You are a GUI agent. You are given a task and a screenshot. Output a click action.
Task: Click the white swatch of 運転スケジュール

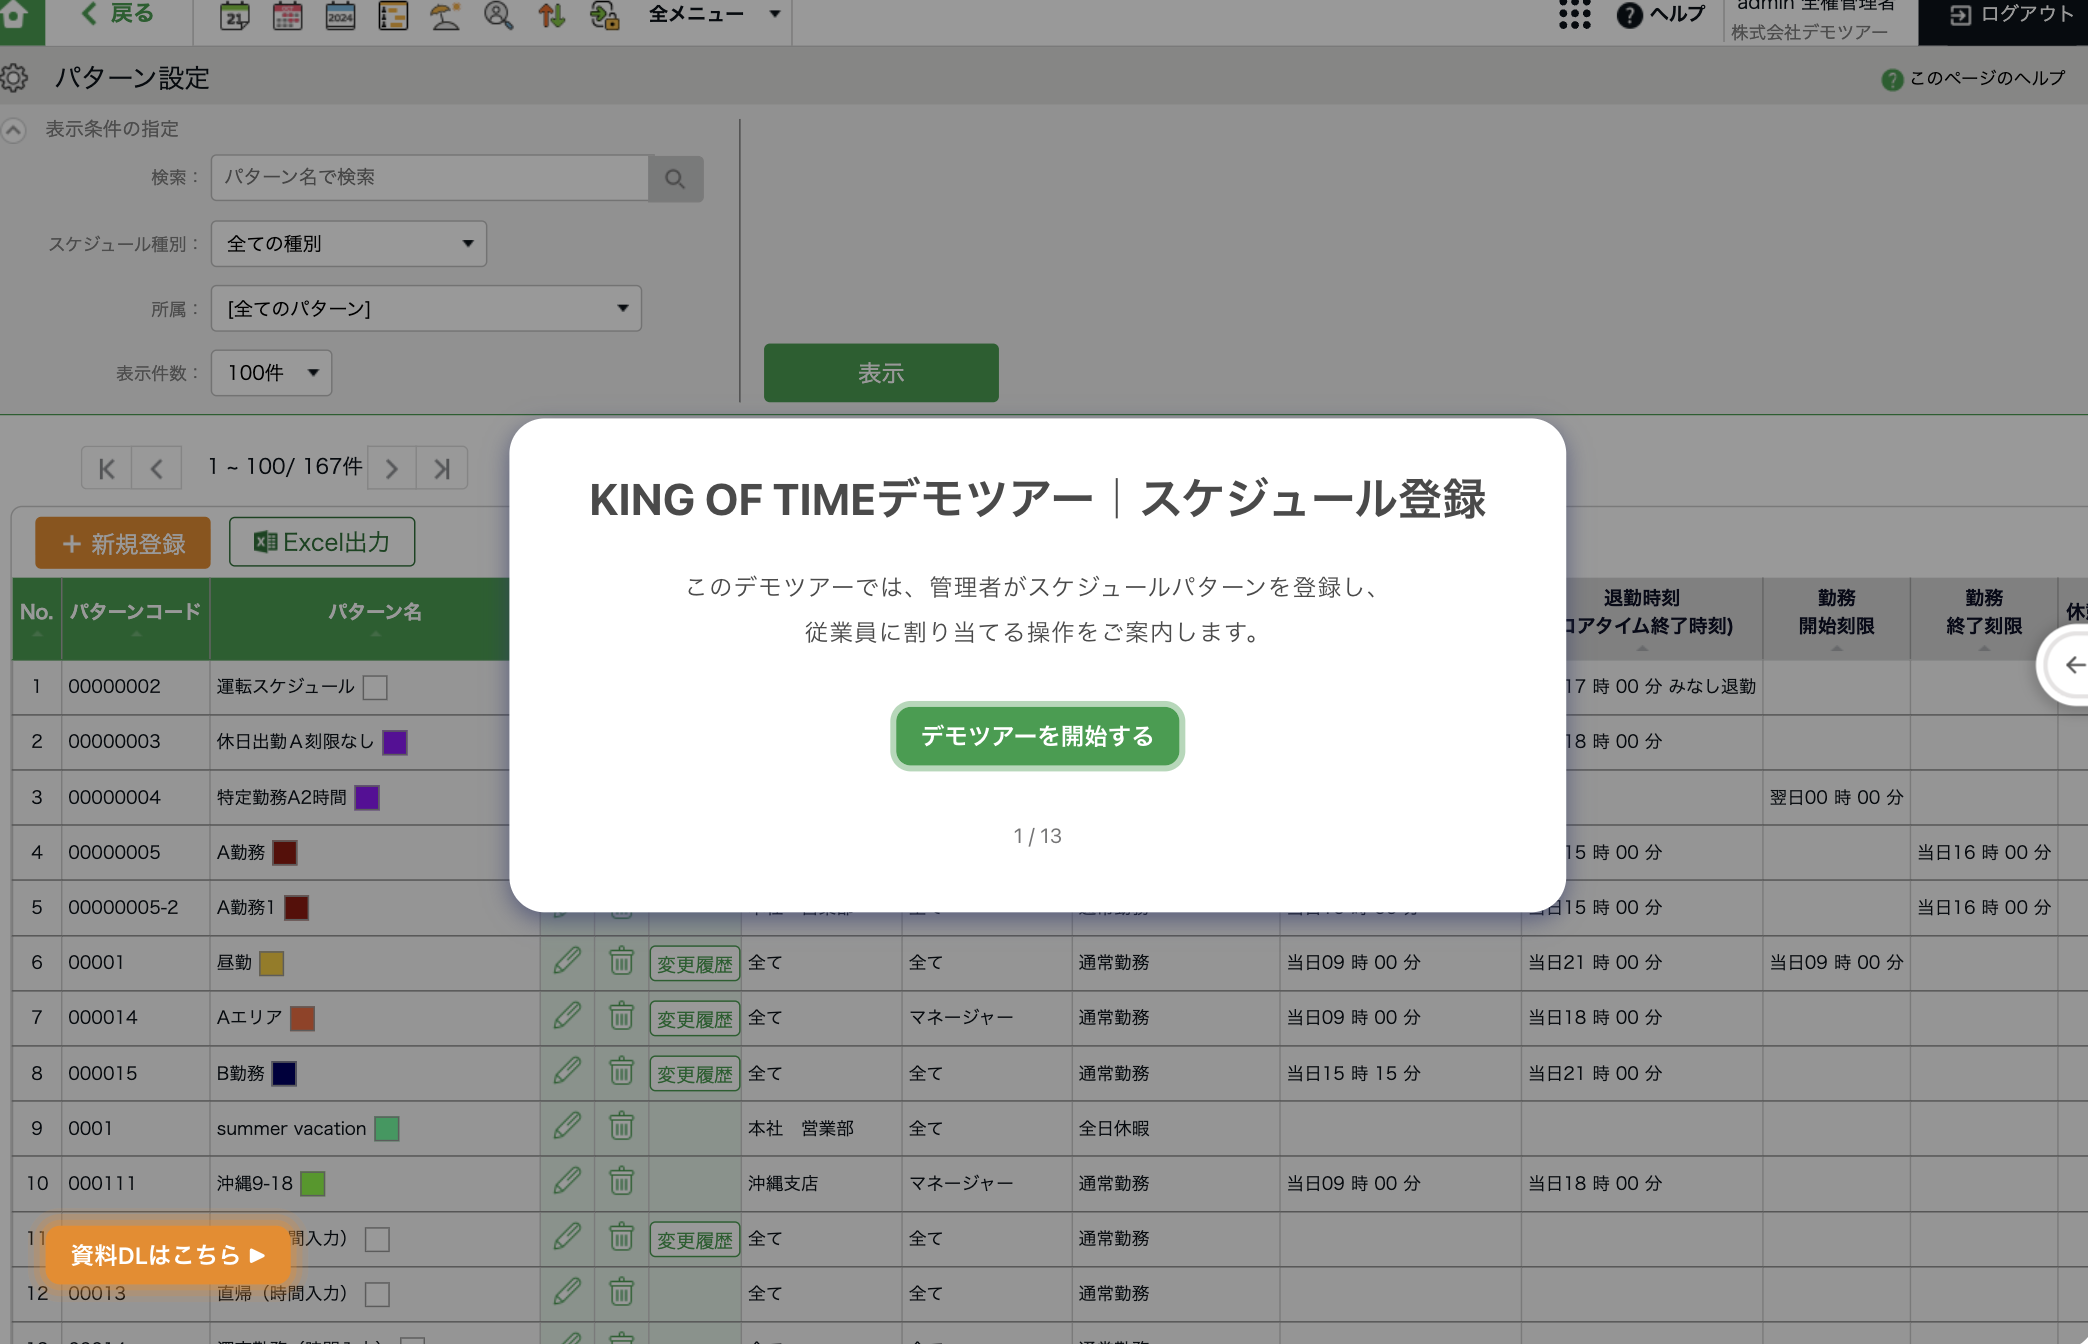click(x=375, y=687)
